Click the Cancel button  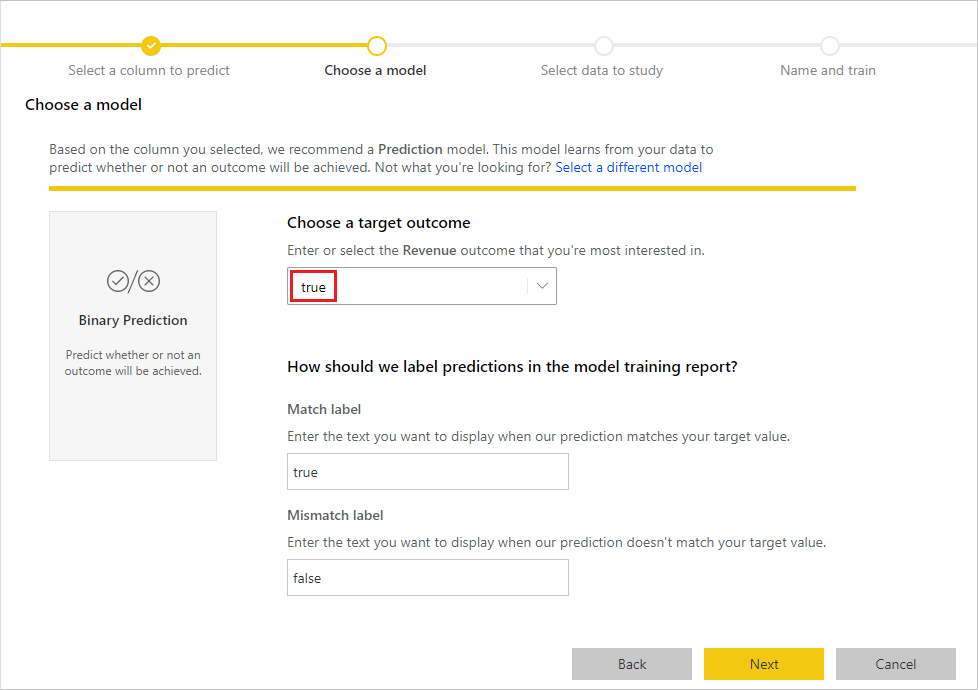point(896,664)
